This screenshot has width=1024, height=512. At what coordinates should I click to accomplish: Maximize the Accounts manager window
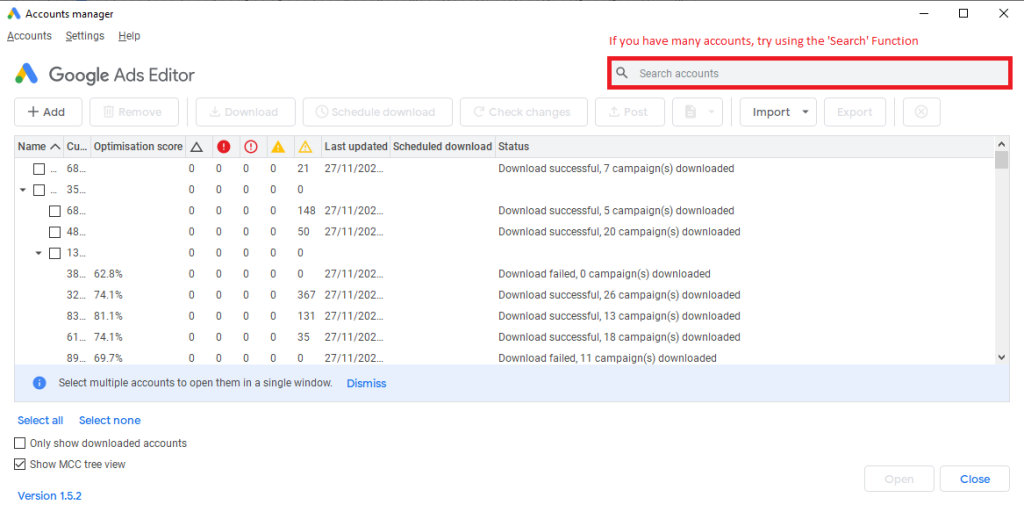[x=963, y=13]
